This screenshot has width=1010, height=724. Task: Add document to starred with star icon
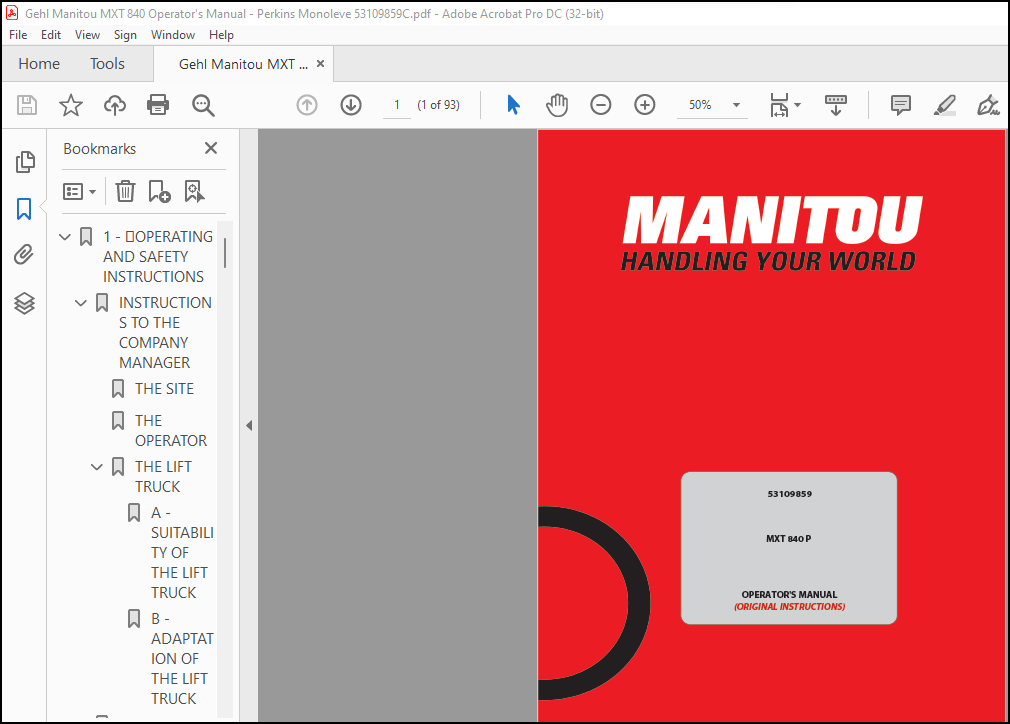[x=71, y=105]
